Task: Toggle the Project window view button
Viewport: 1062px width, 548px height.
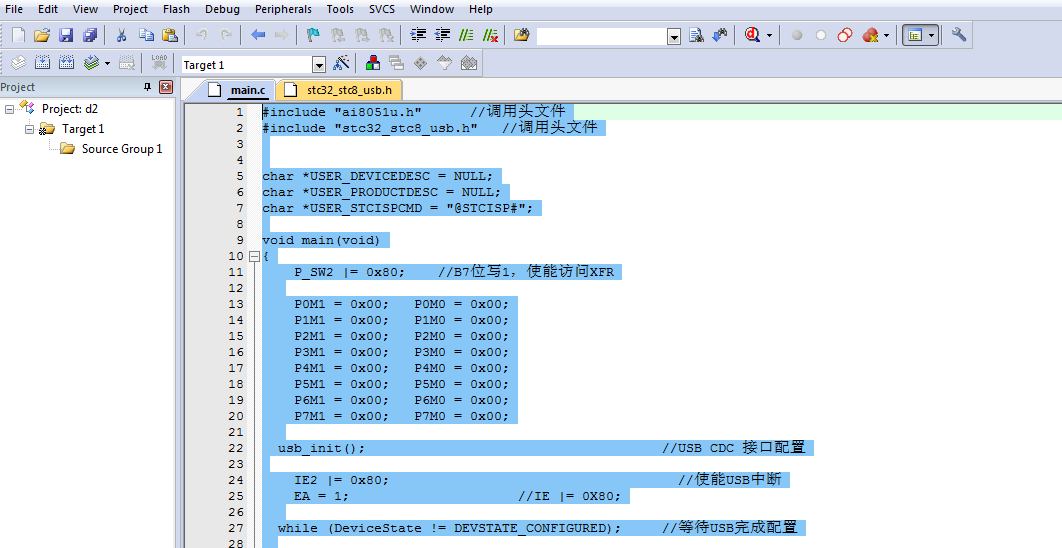Action: point(916,35)
